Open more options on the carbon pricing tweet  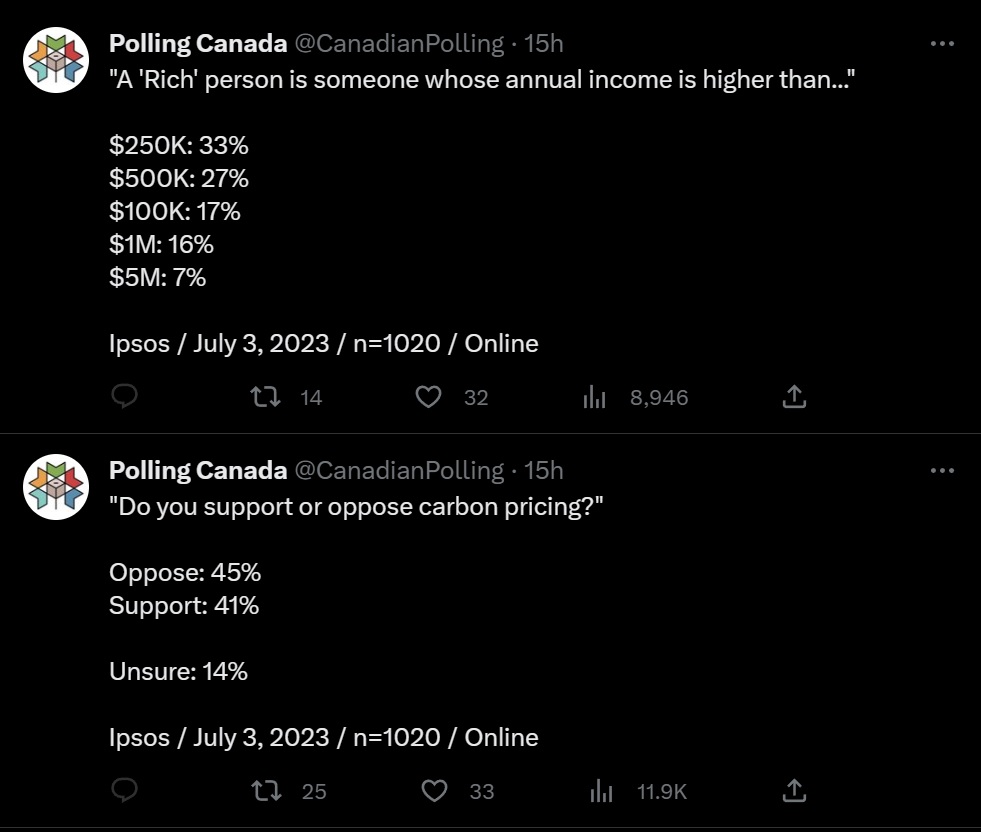942,470
